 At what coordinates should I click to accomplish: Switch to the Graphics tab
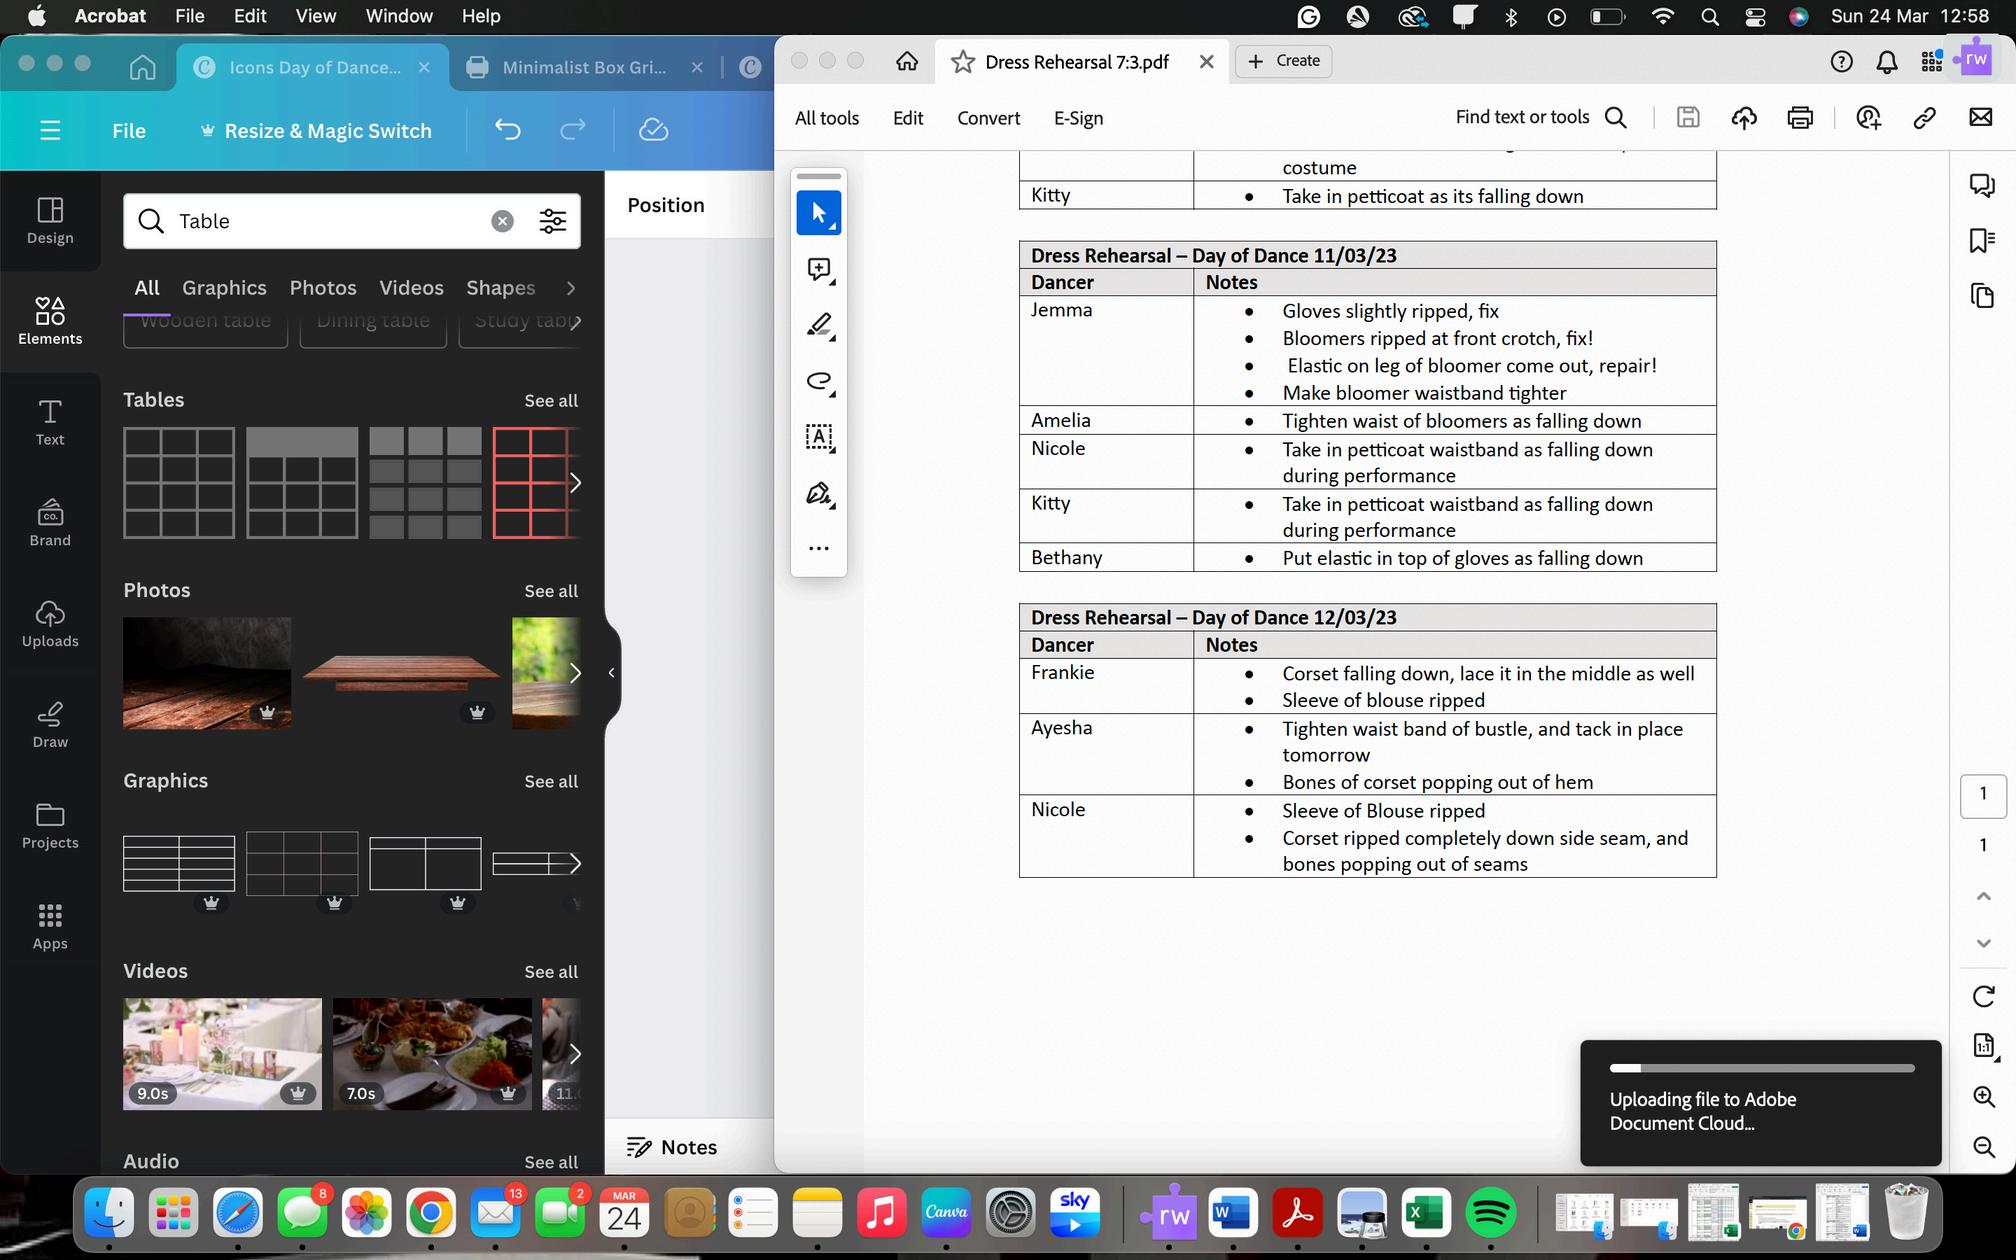[x=224, y=288]
